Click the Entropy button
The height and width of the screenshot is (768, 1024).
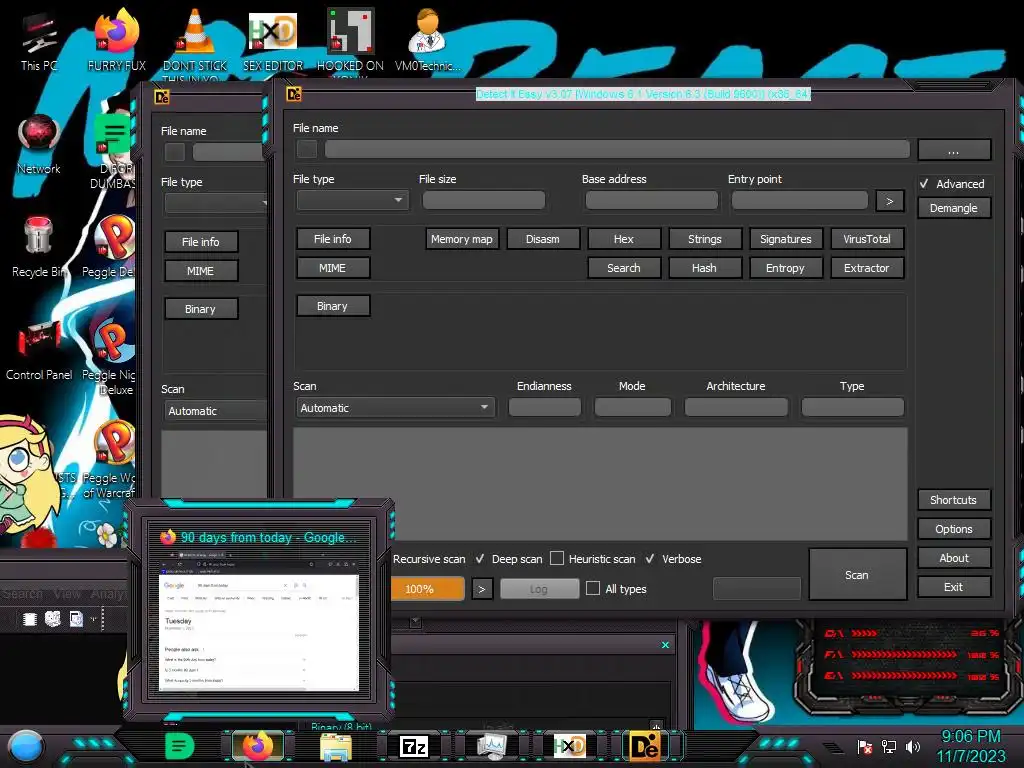(786, 268)
